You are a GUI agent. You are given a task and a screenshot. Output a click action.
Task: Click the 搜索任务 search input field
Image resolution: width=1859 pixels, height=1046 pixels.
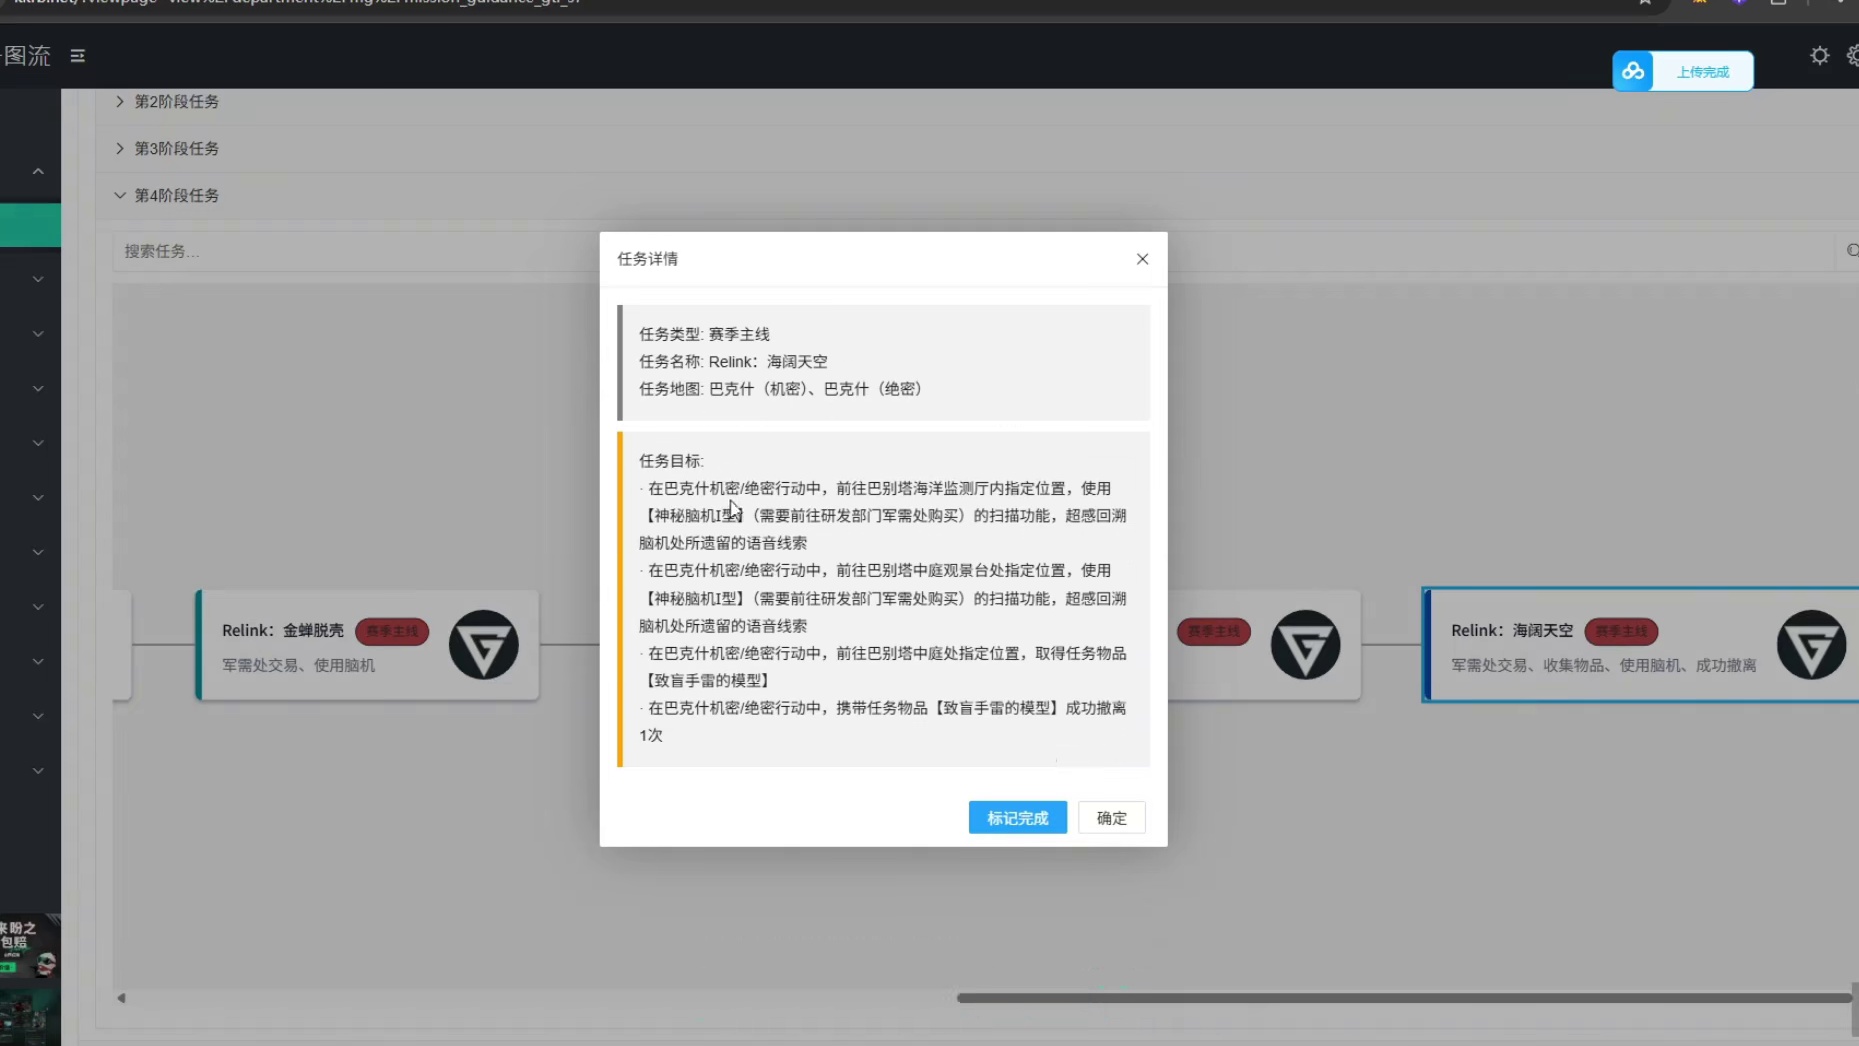pos(350,251)
